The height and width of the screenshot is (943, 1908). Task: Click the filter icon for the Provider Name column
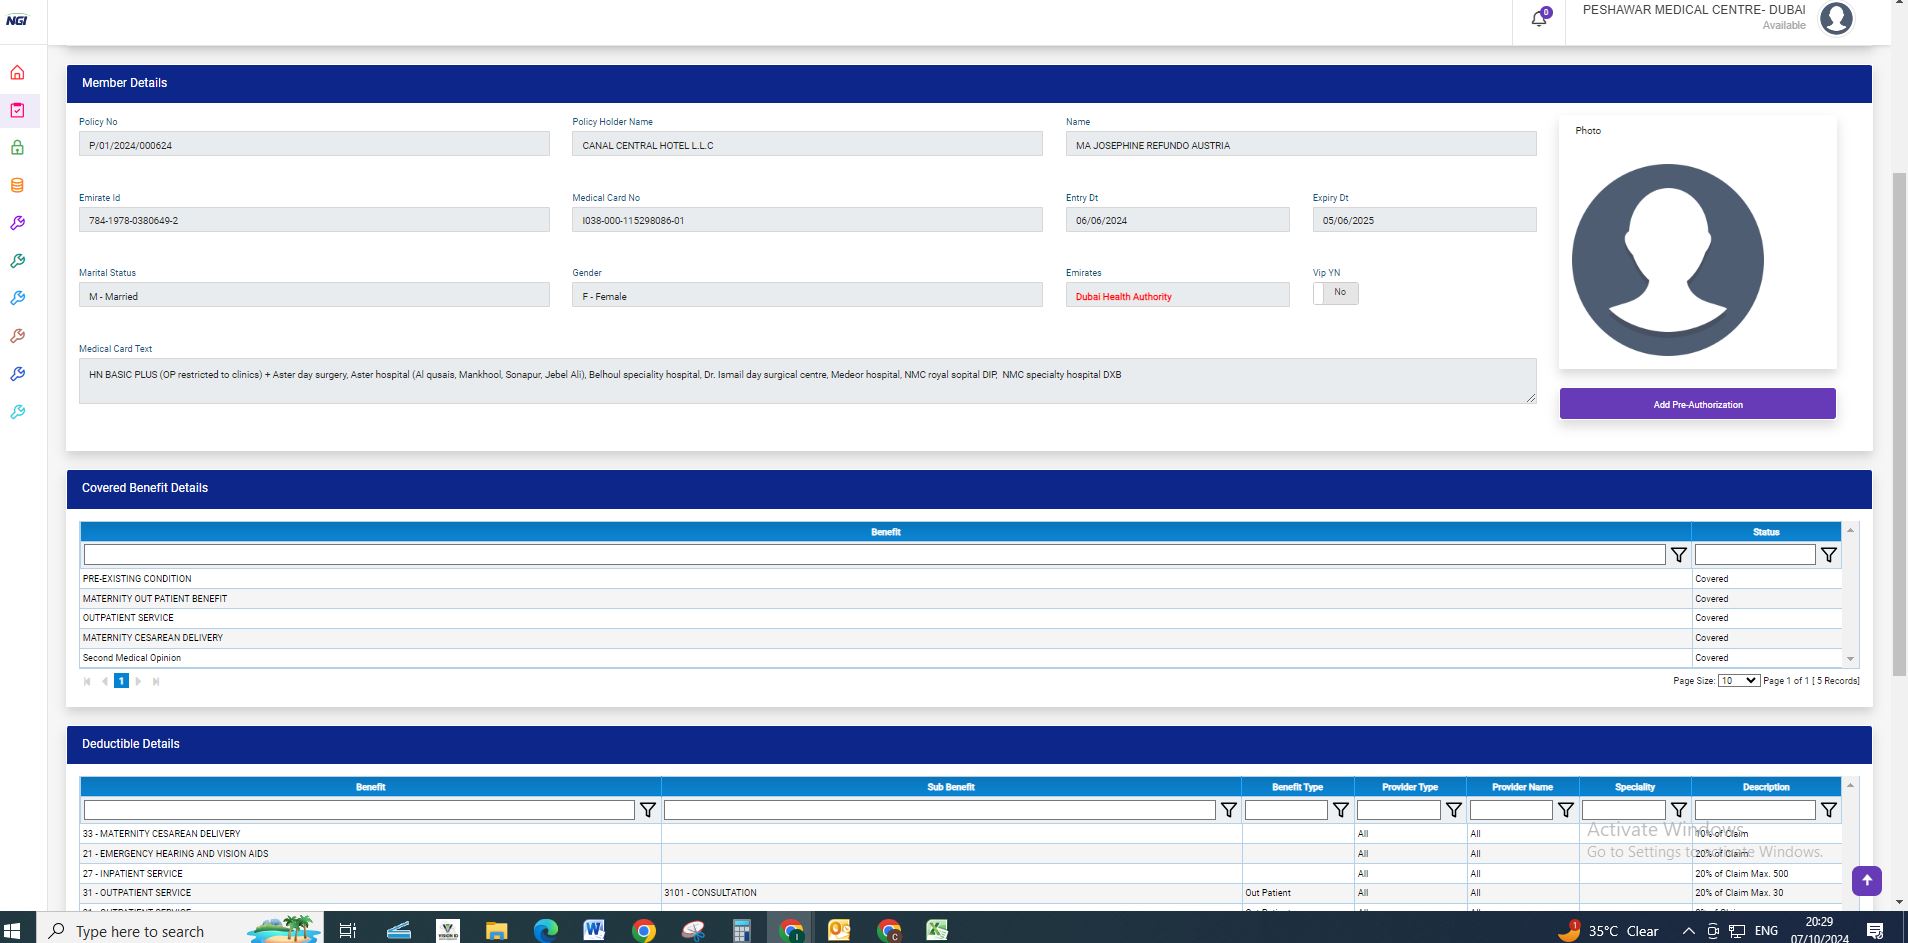pos(1566,810)
